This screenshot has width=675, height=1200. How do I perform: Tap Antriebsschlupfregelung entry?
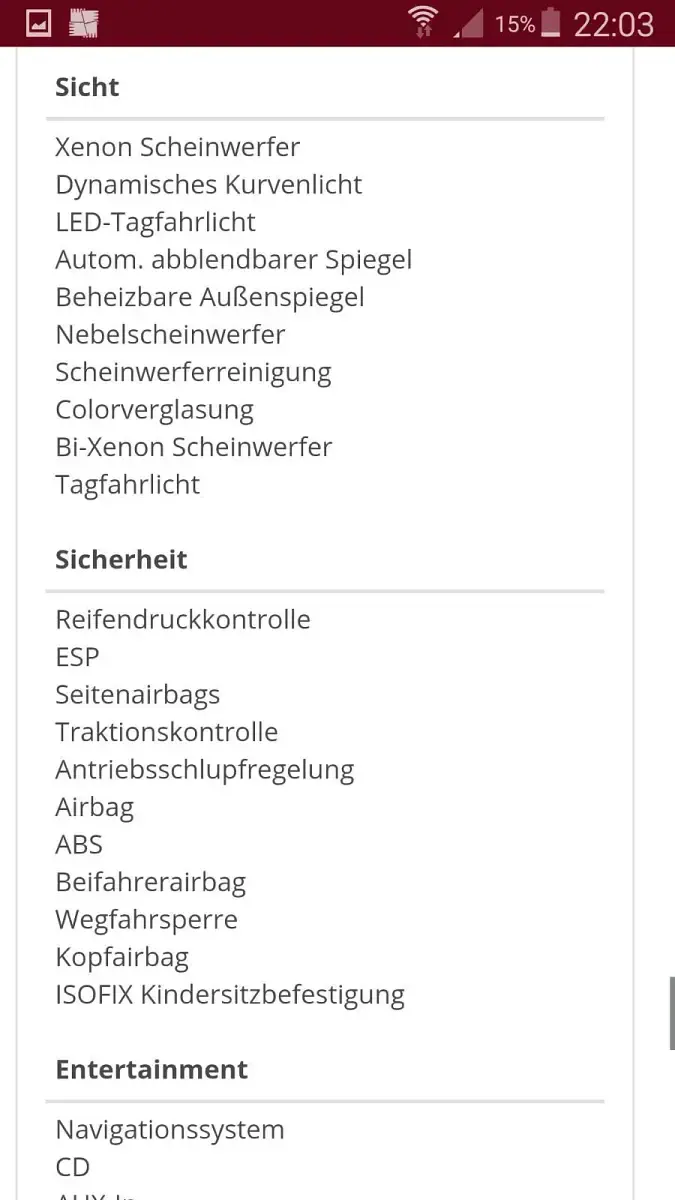[205, 770]
